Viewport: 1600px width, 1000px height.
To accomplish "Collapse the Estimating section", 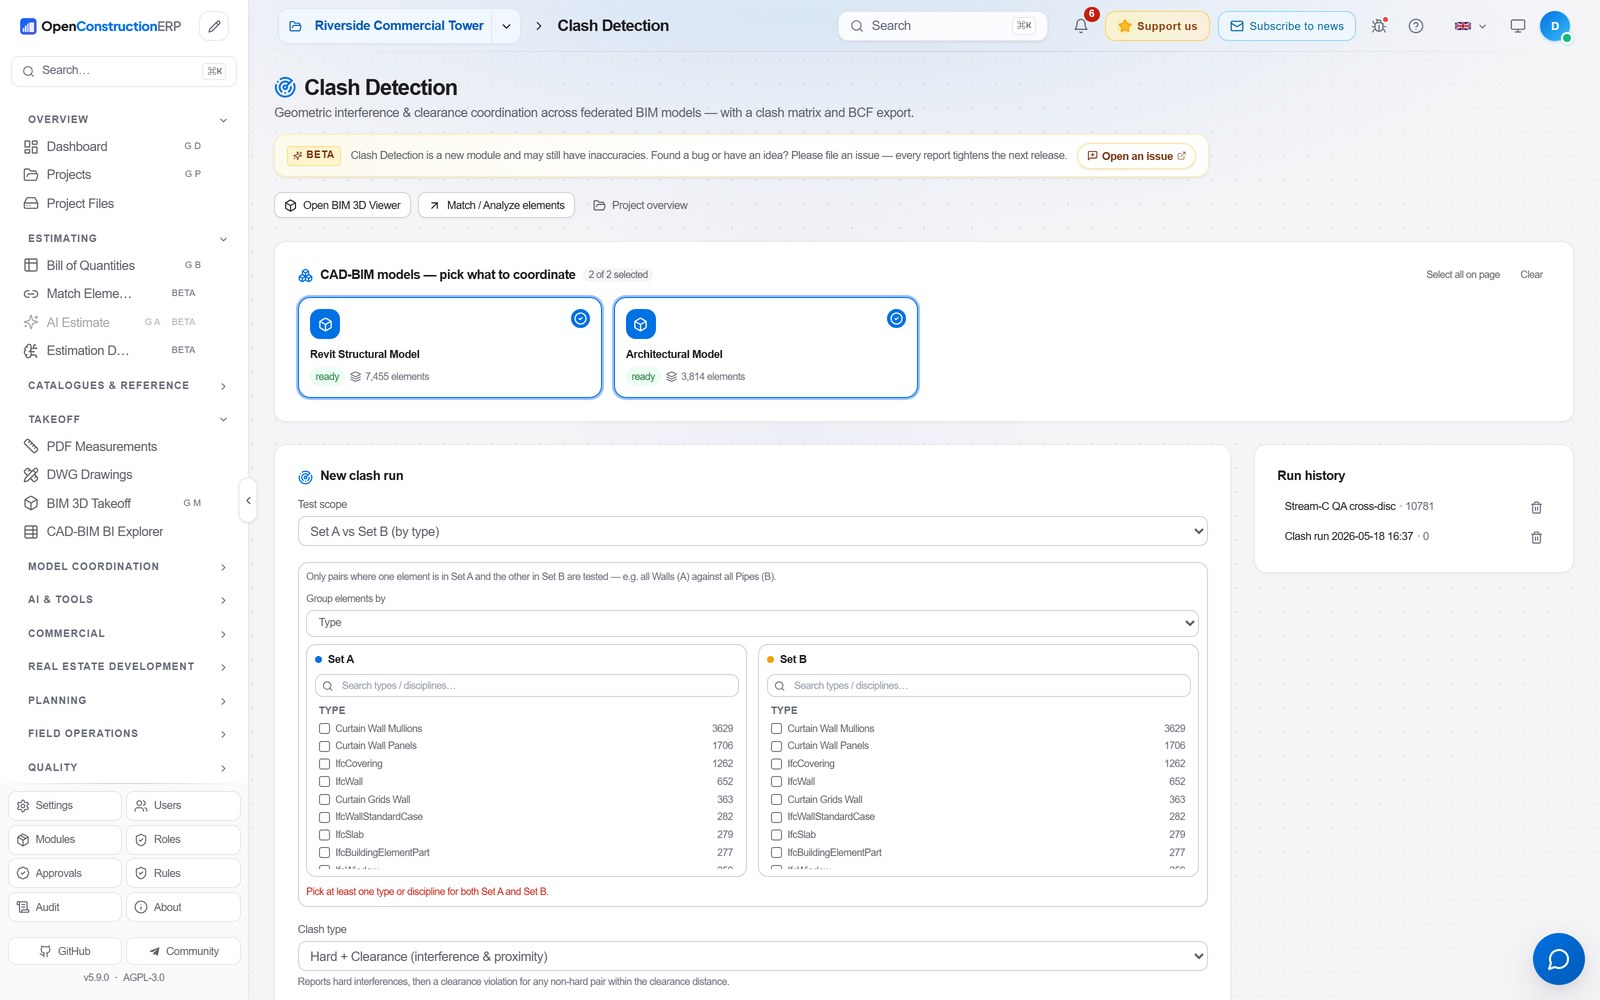I will (x=223, y=239).
